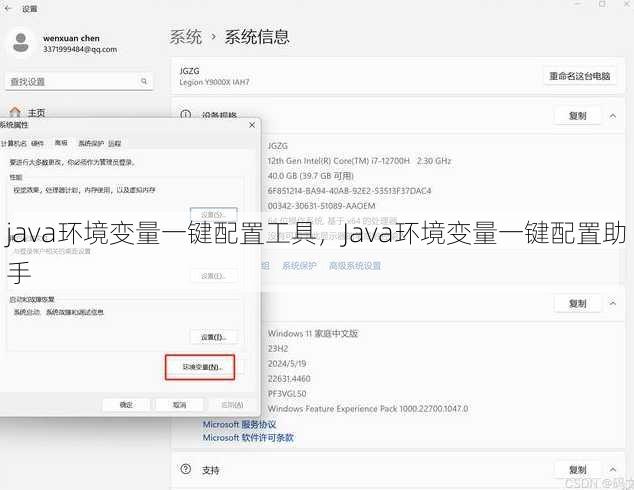Collapse the Windows specifications section chevron
Screen dimensions: 634x490
point(613,303)
